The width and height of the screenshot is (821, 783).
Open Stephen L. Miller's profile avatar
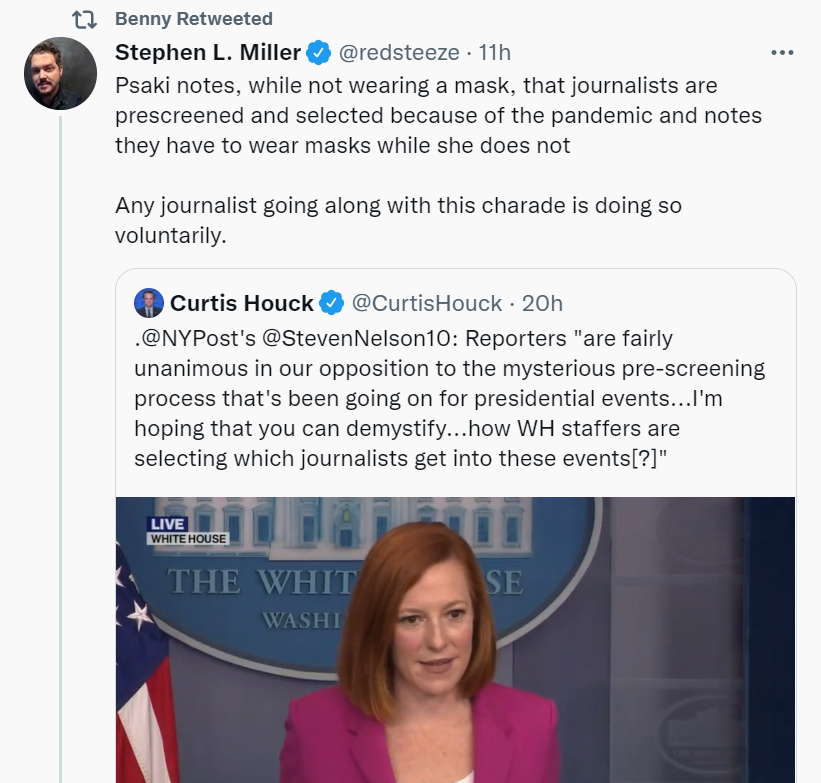(60, 74)
